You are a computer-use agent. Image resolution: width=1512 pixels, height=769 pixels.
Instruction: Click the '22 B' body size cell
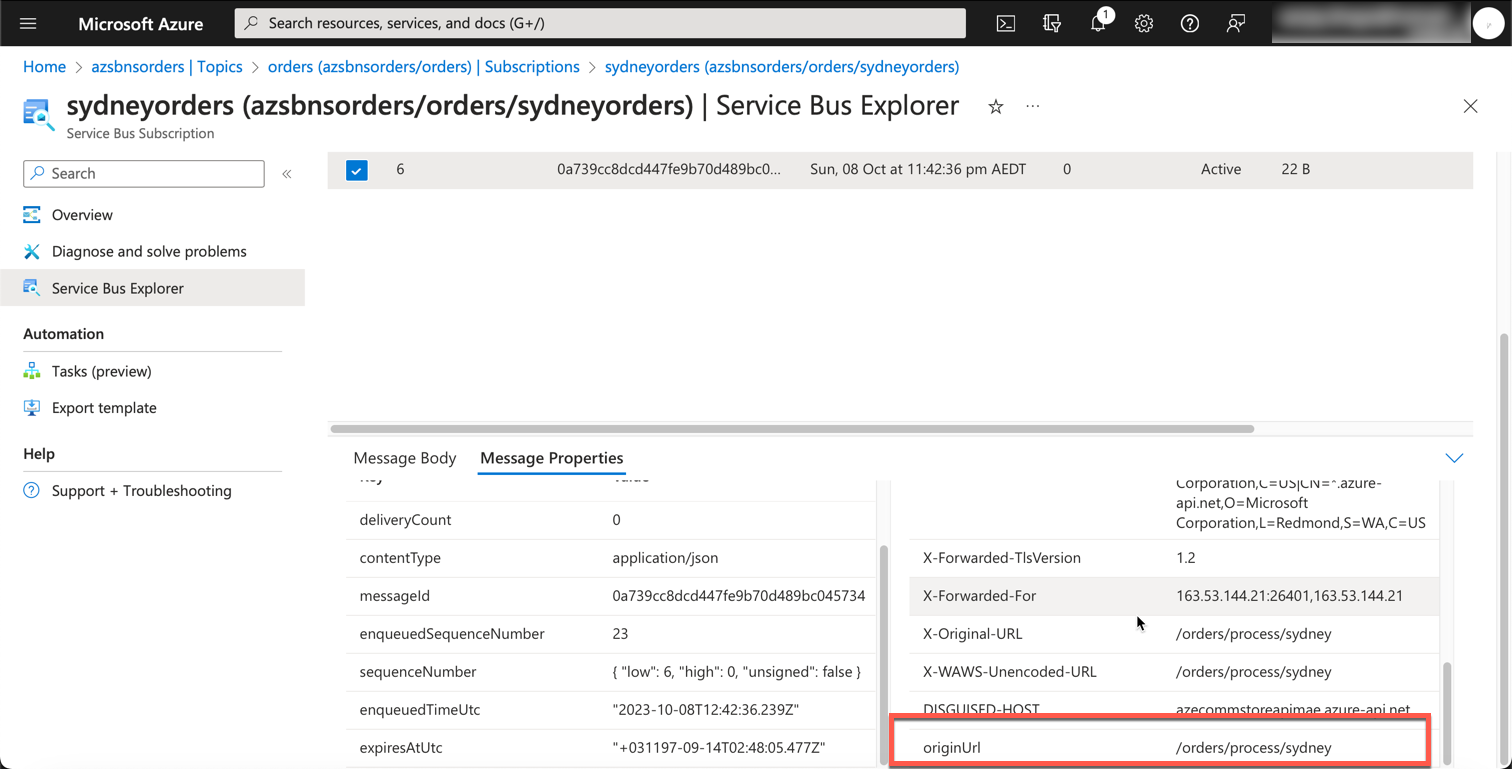click(1295, 170)
